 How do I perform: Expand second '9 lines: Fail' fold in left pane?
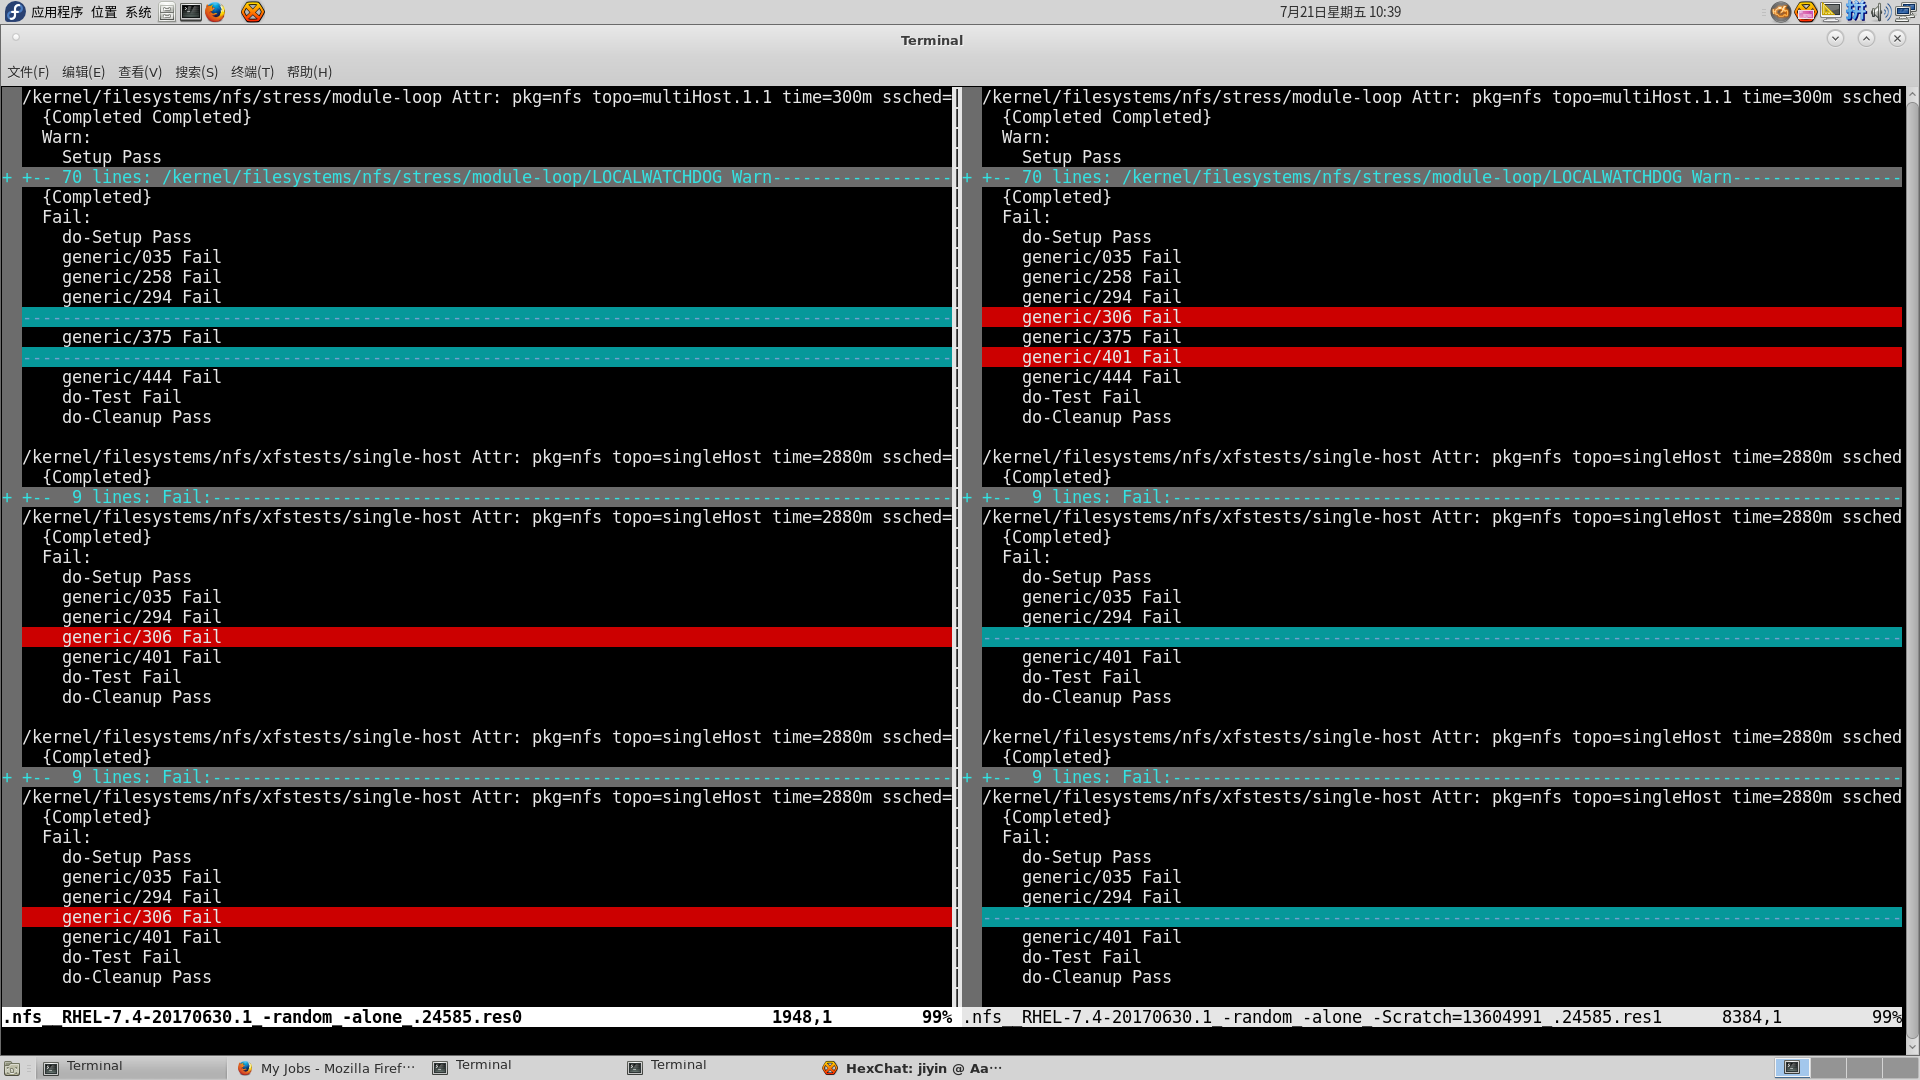[140, 777]
